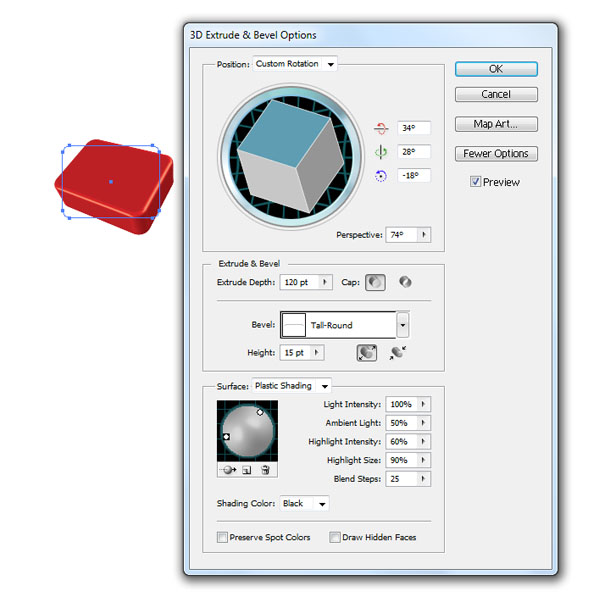Turn cap on for solid appearance
600x600 pixels.
click(x=375, y=282)
